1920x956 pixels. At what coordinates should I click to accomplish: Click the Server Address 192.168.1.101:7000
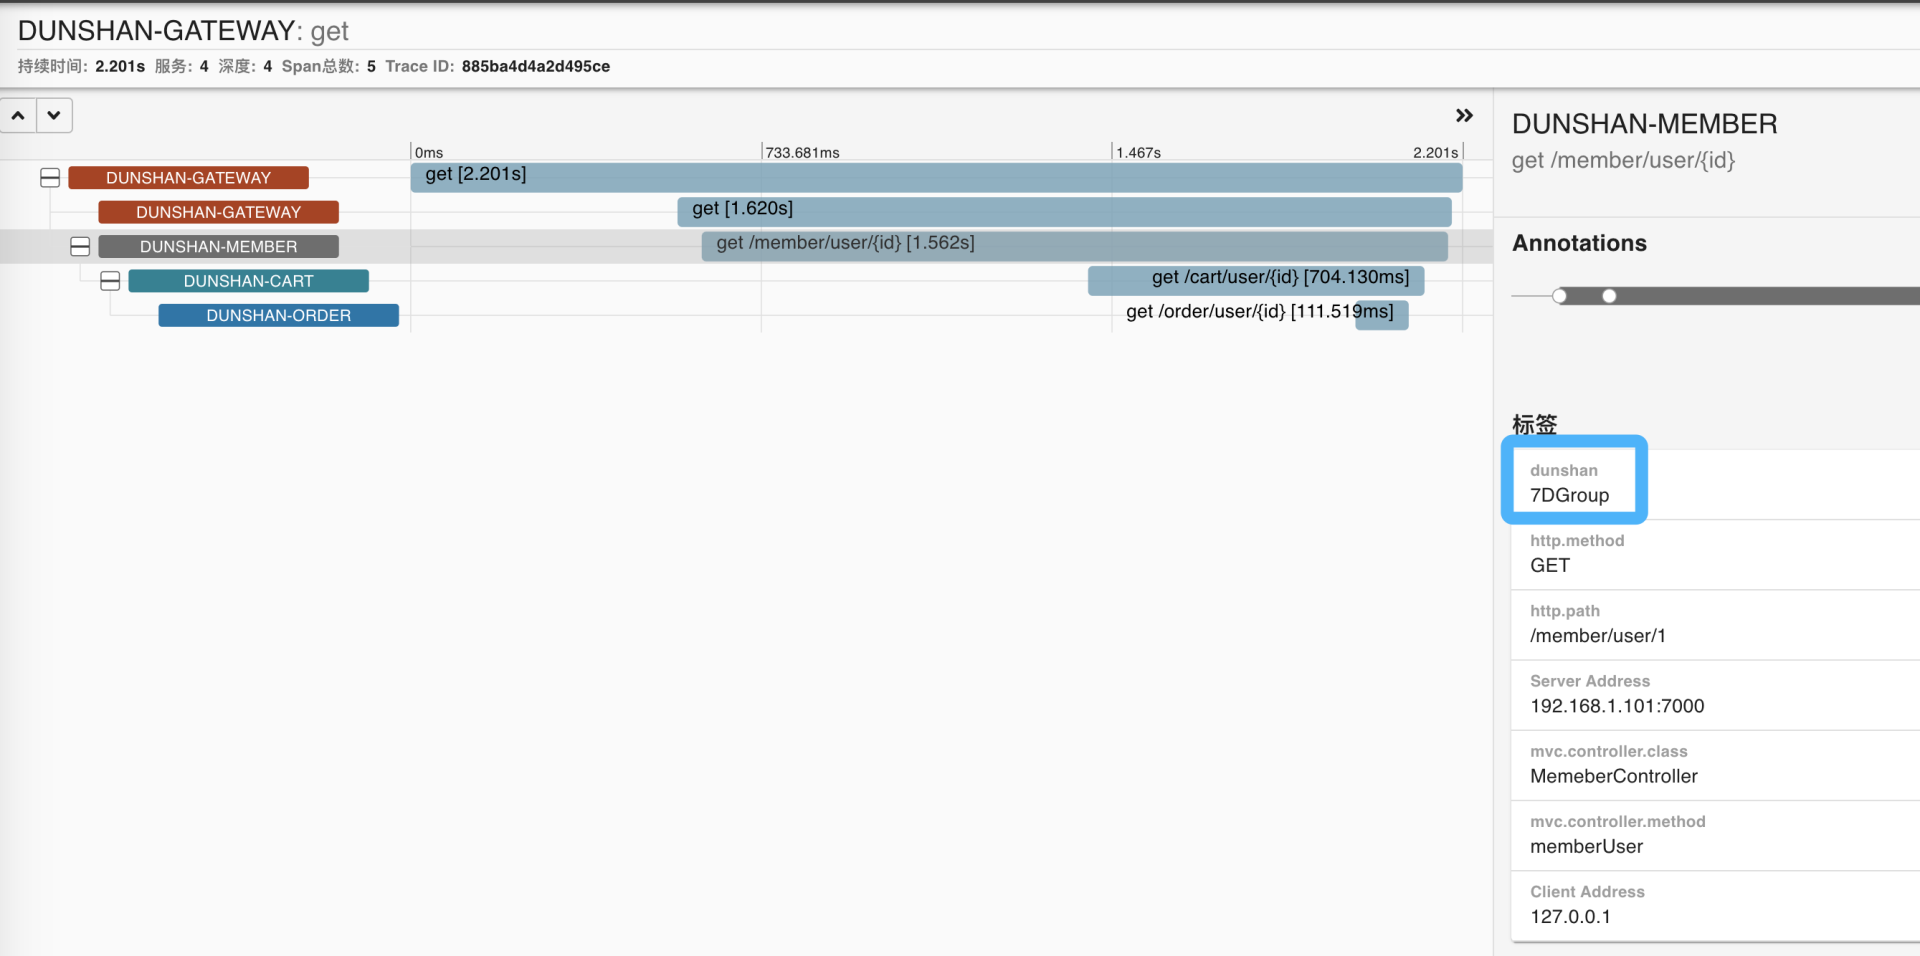1617,706
